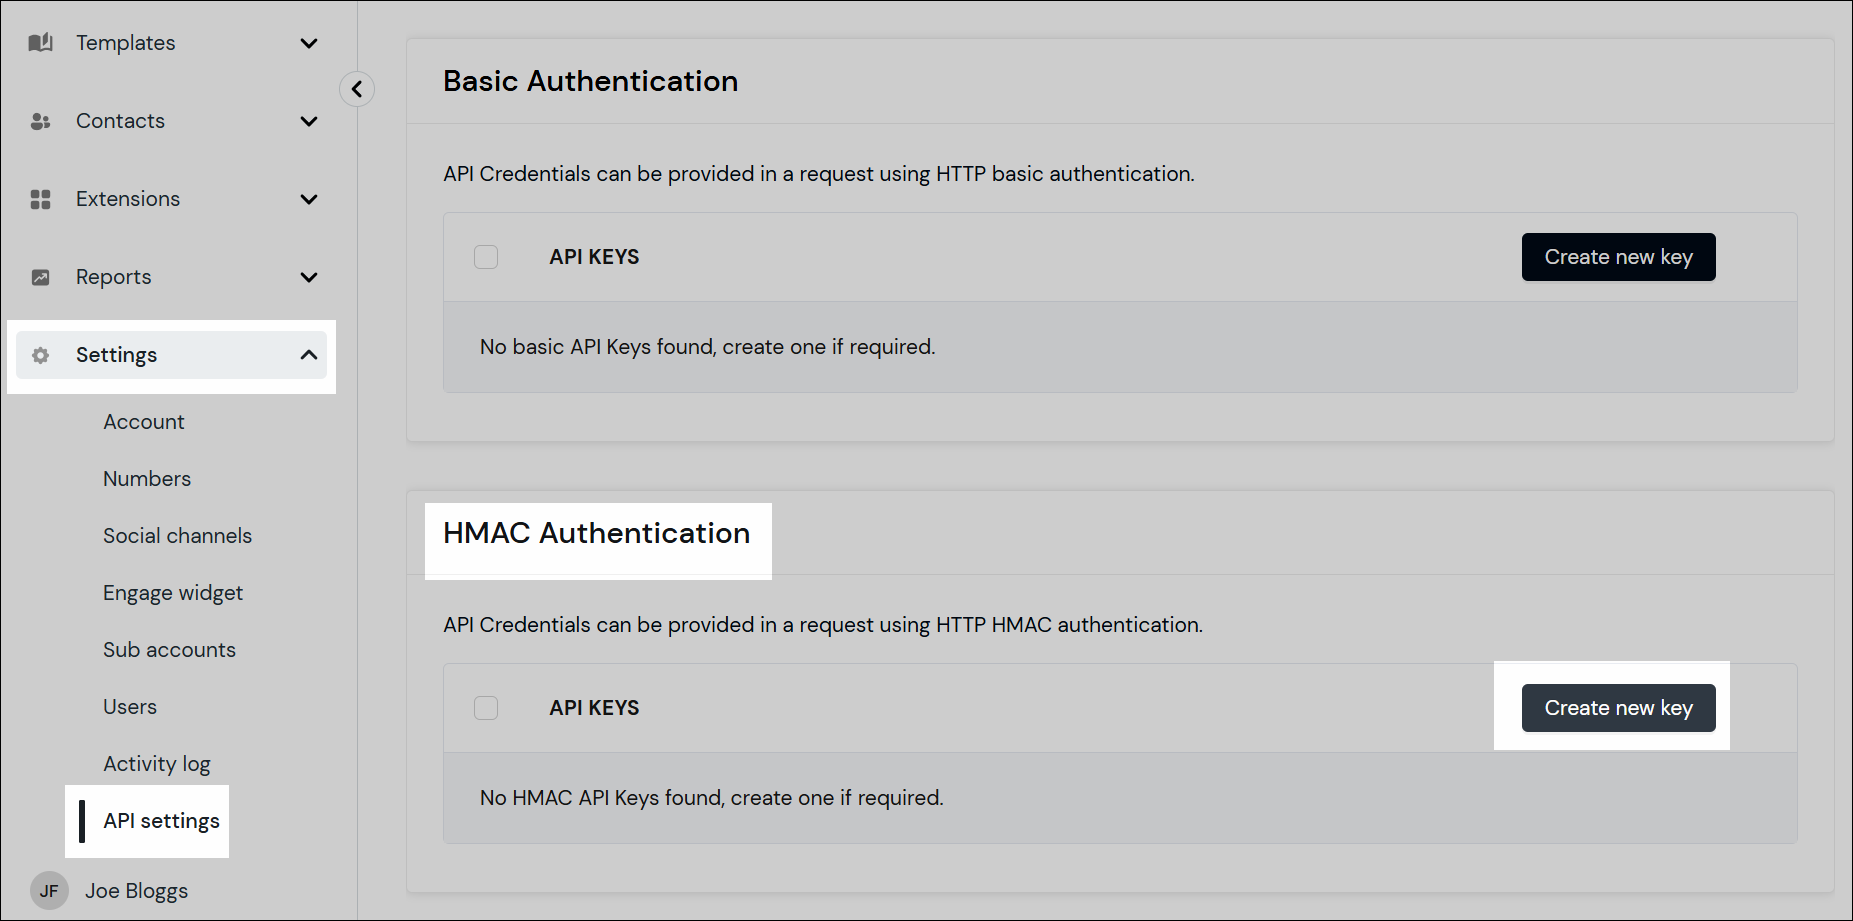Select all HMAC API keys checkbox
Screen dimensions: 1853x921
[486, 707]
